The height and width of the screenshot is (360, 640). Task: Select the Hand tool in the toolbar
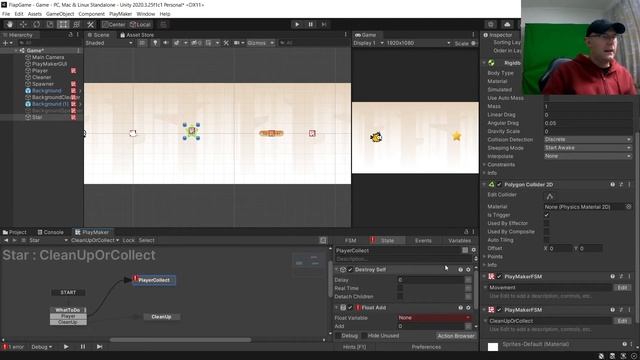[x=9, y=24]
